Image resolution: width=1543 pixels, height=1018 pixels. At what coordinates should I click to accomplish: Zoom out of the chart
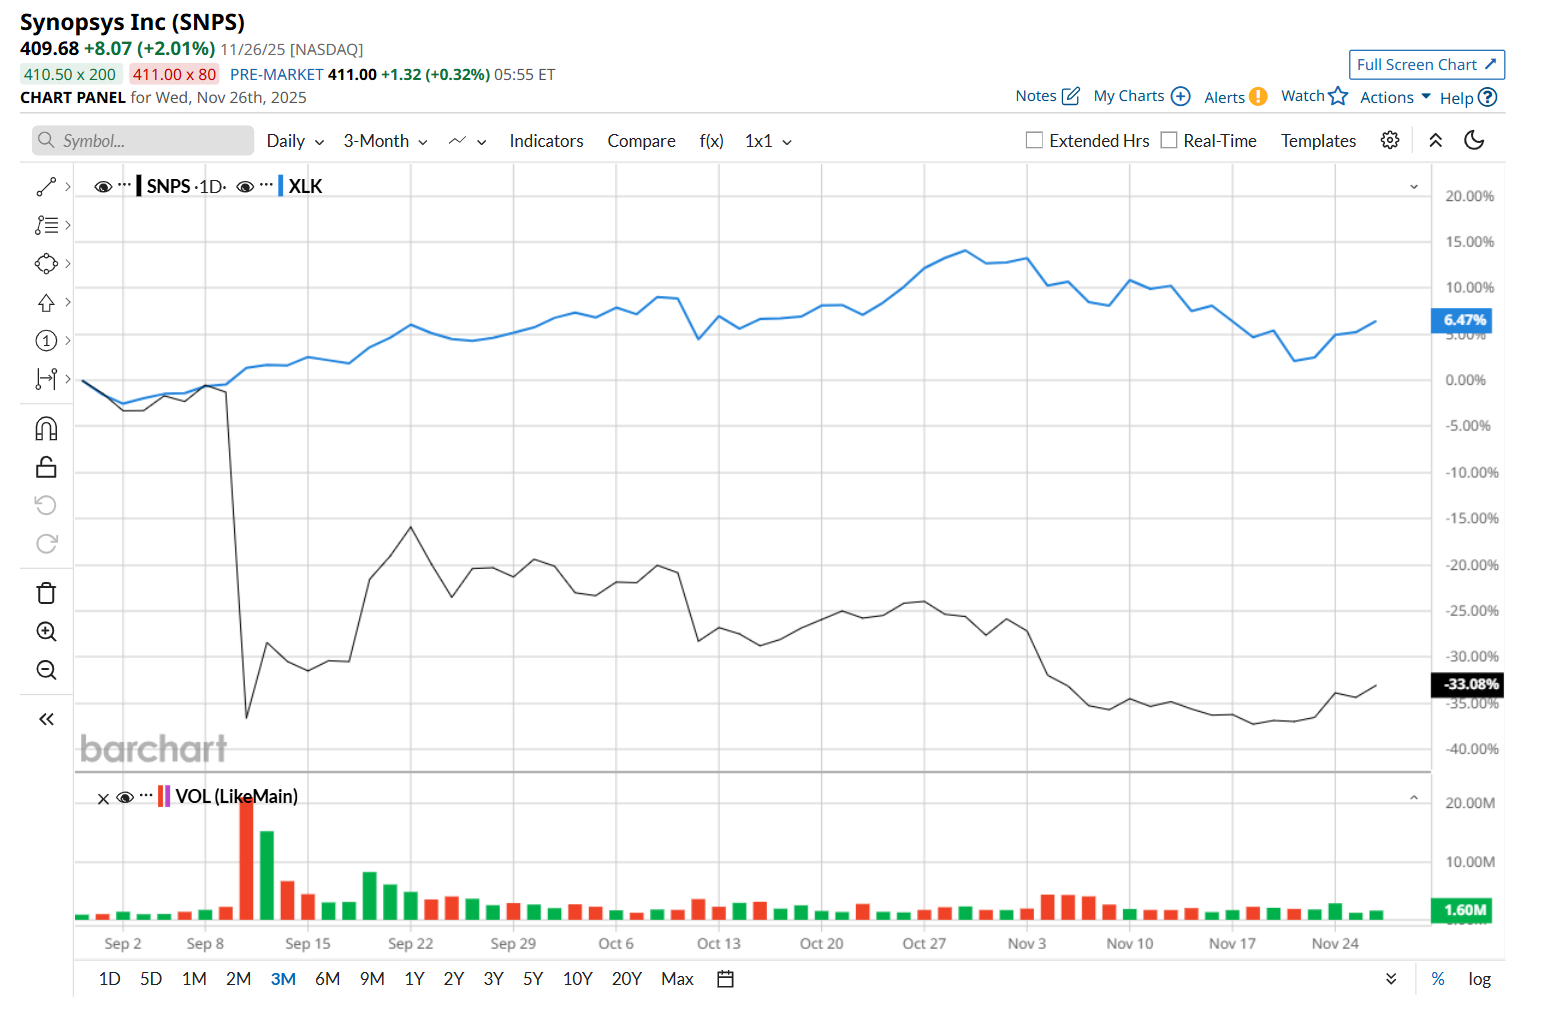[46, 670]
